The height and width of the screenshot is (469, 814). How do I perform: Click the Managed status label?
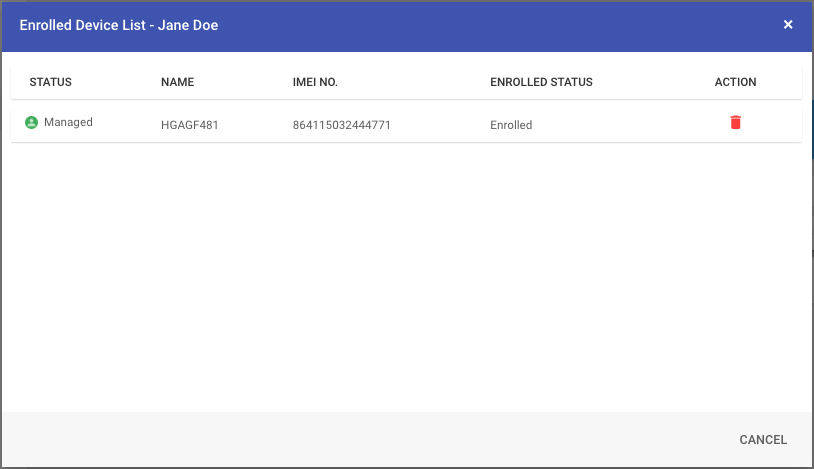pyautogui.click(x=68, y=122)
